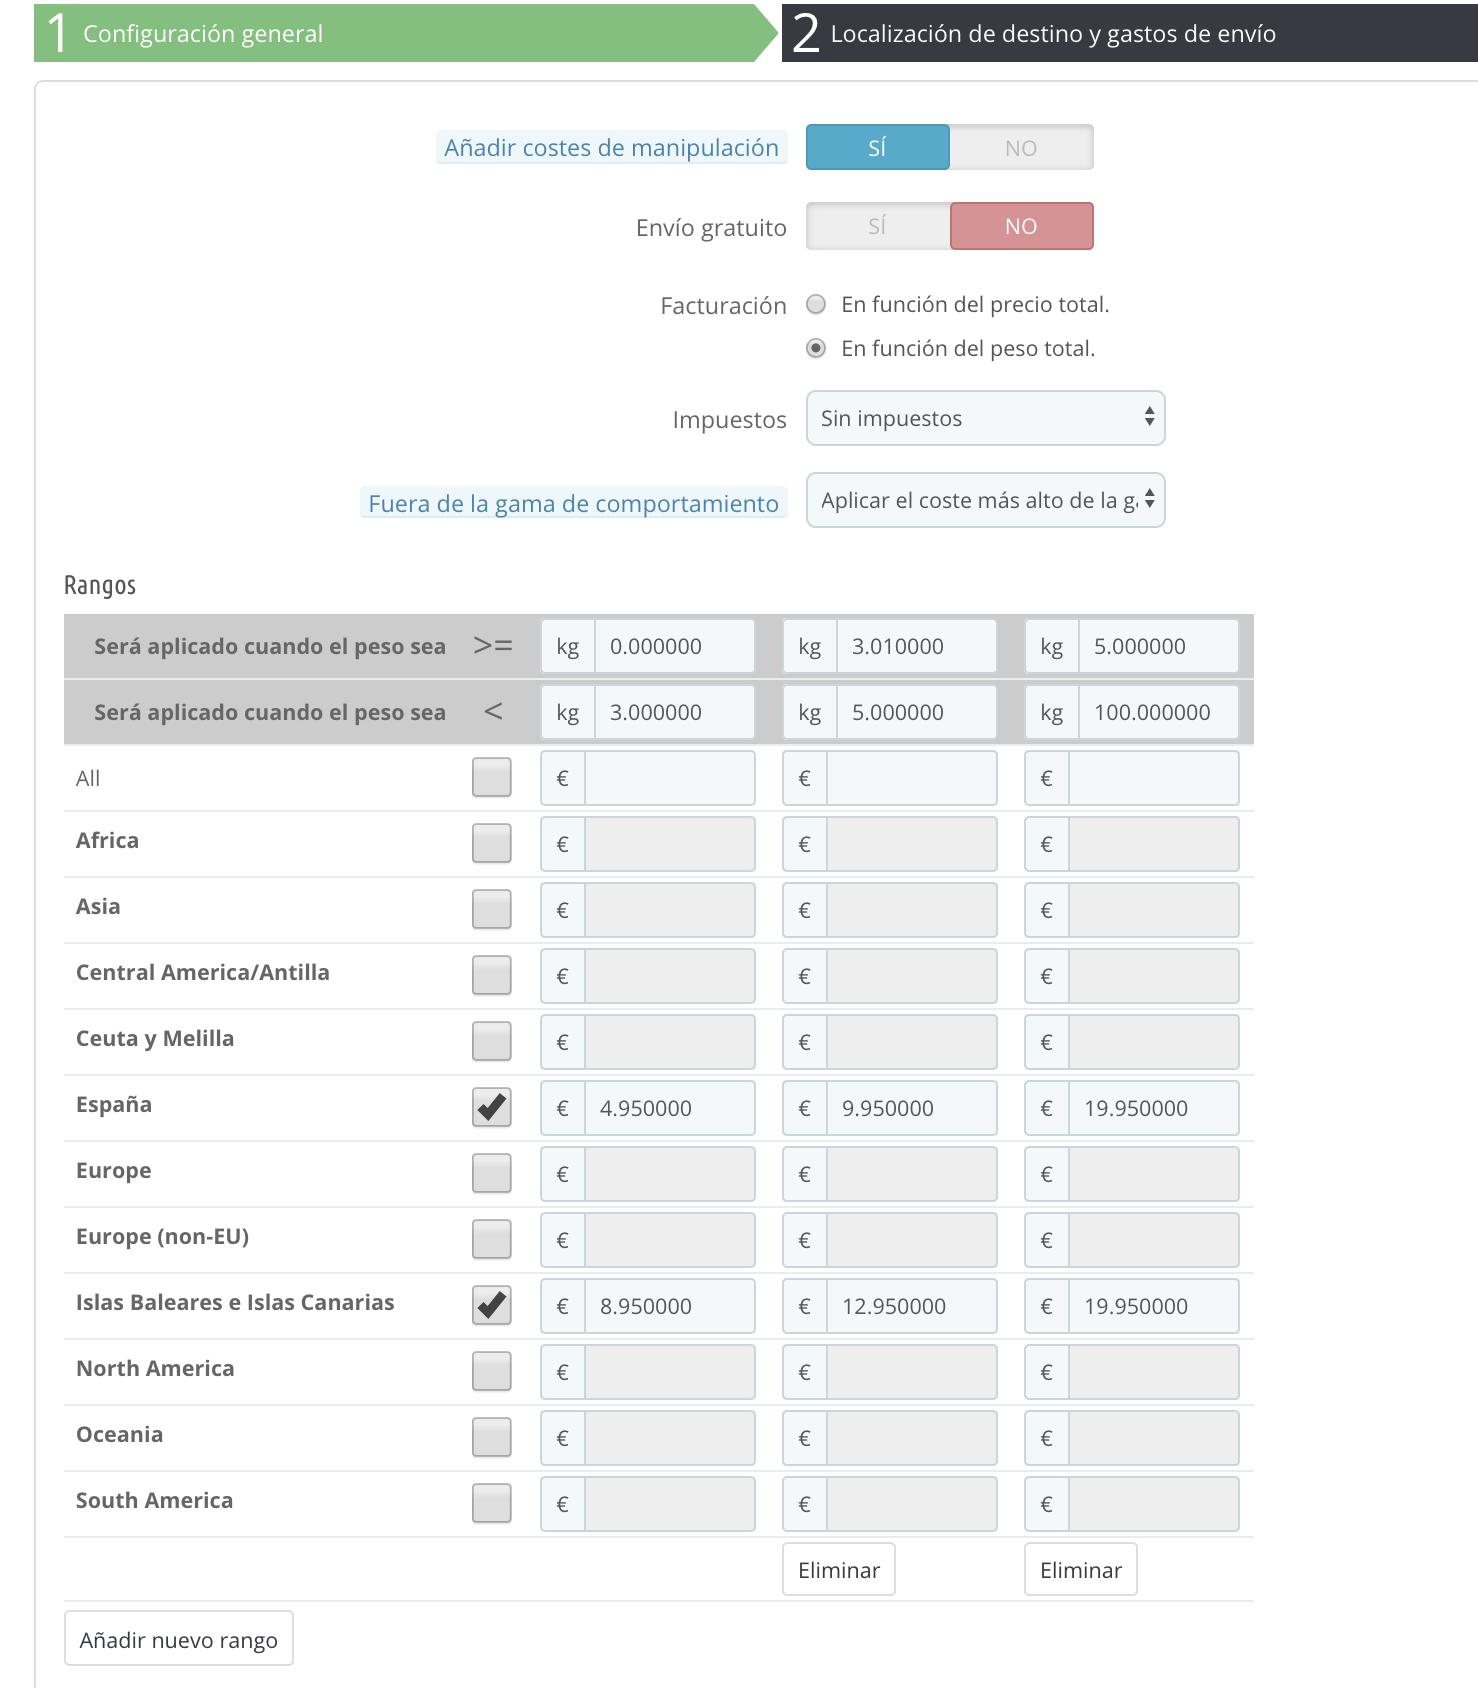
Task: Select billing by total weight radio
Action: click(x=816, y=348)
